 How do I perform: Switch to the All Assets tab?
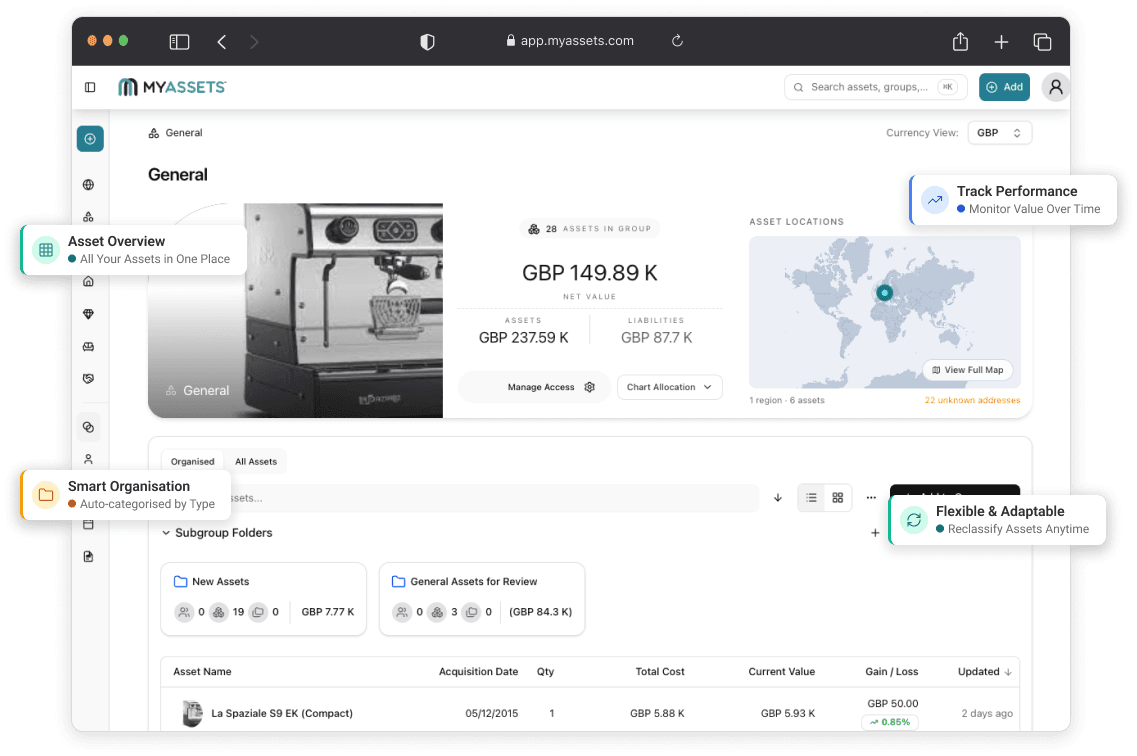pyautogui.click(x=256, y=462)
